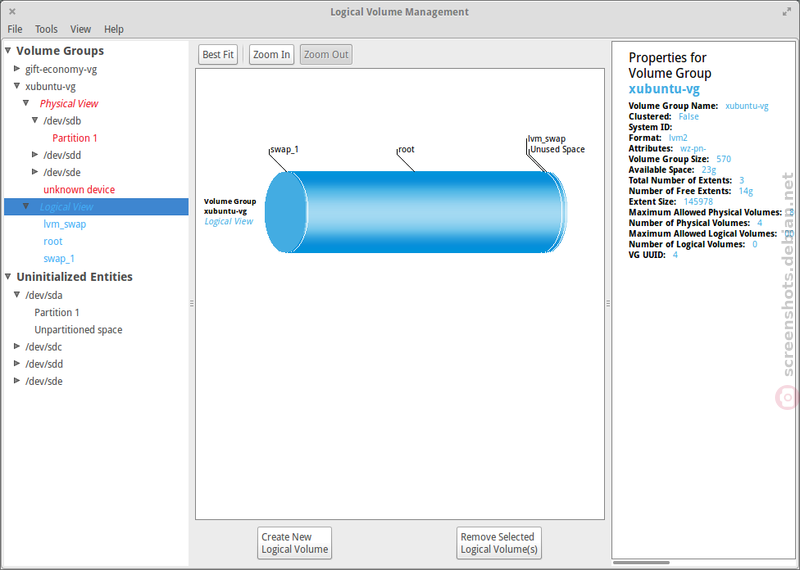Viewport: 800px width, 570px height.
Task: Expand /dev/sde under Uninitialized Entities
Action: coord(17,381)
